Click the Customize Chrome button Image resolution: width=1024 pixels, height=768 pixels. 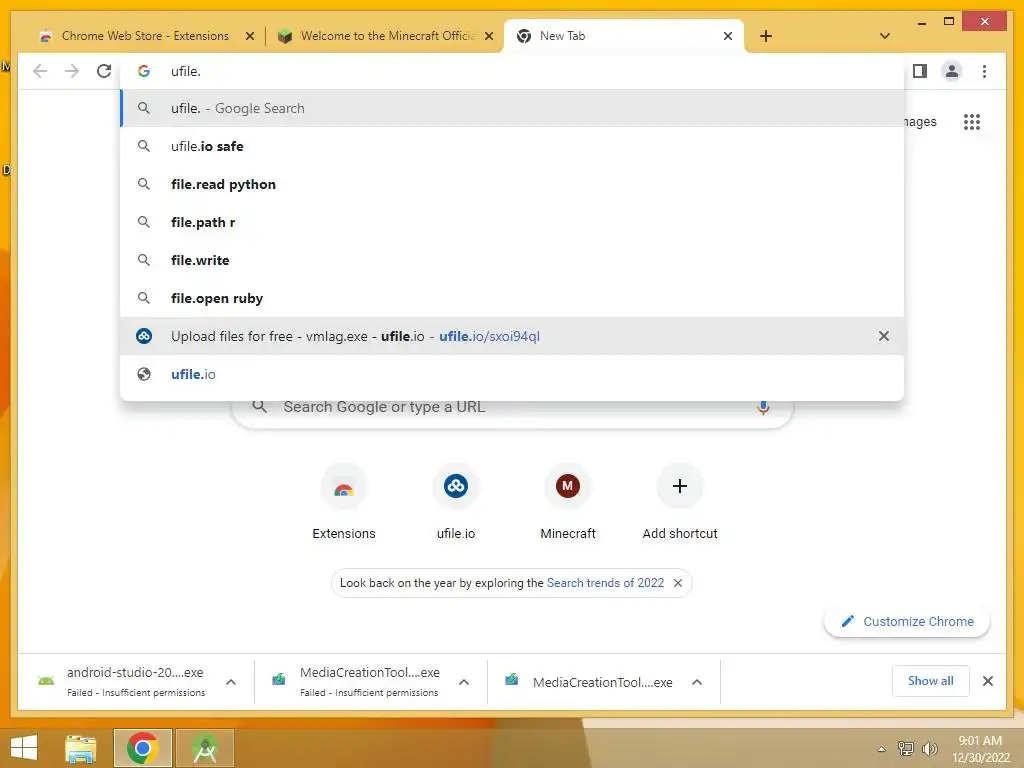[907, 622]
